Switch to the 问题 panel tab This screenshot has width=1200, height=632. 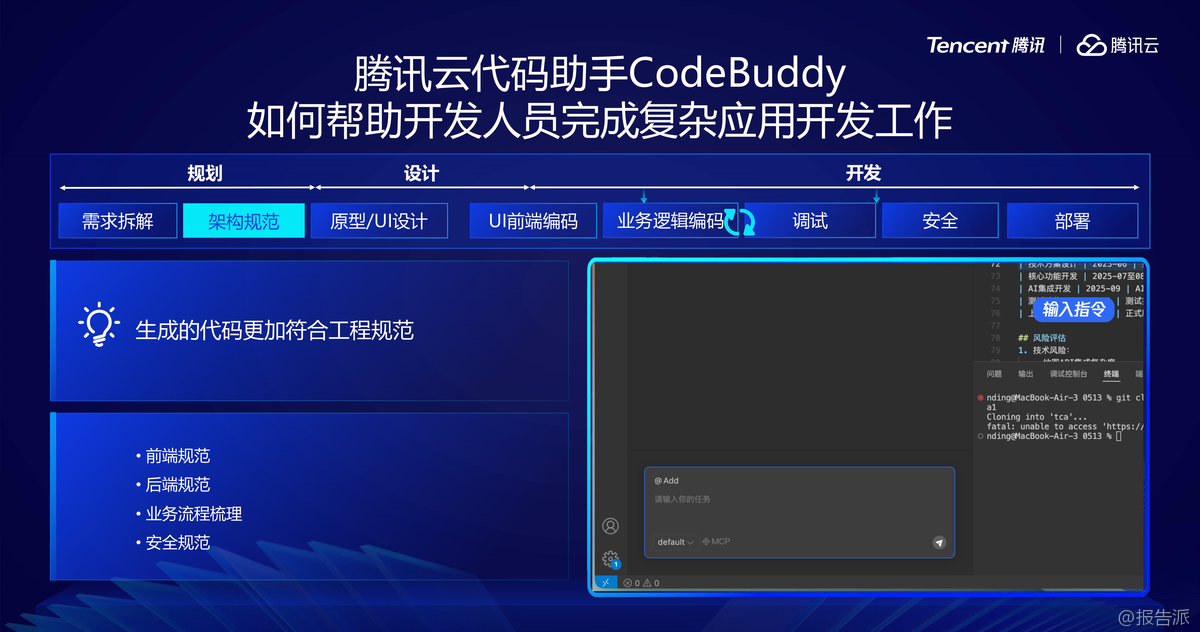[x=994, y=374]
